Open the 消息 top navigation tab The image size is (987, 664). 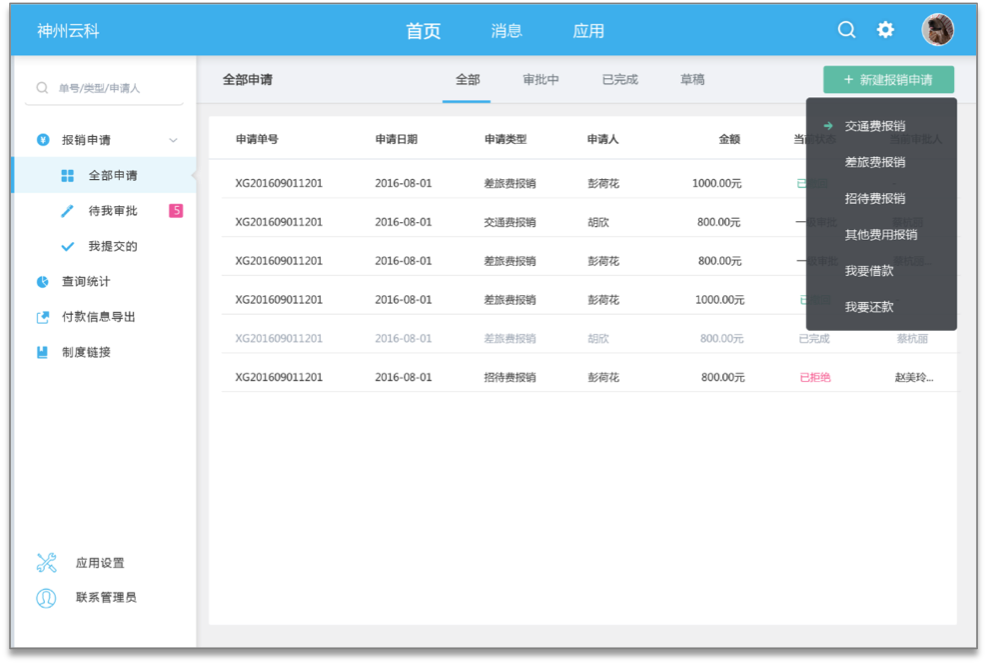pos(507,31)
